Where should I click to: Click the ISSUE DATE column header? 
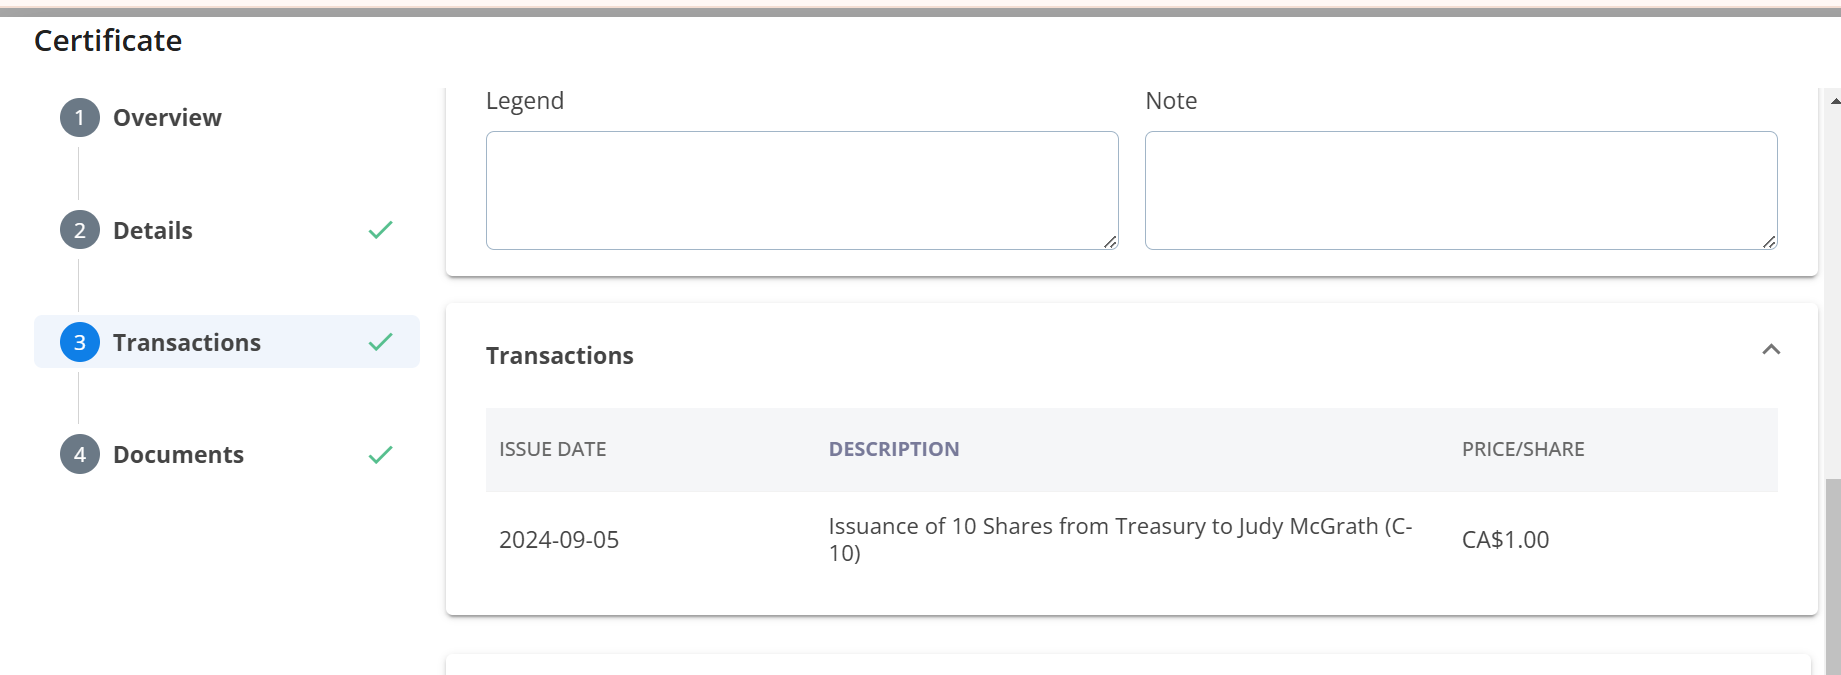pyautogui.click(x=553, y=449)
